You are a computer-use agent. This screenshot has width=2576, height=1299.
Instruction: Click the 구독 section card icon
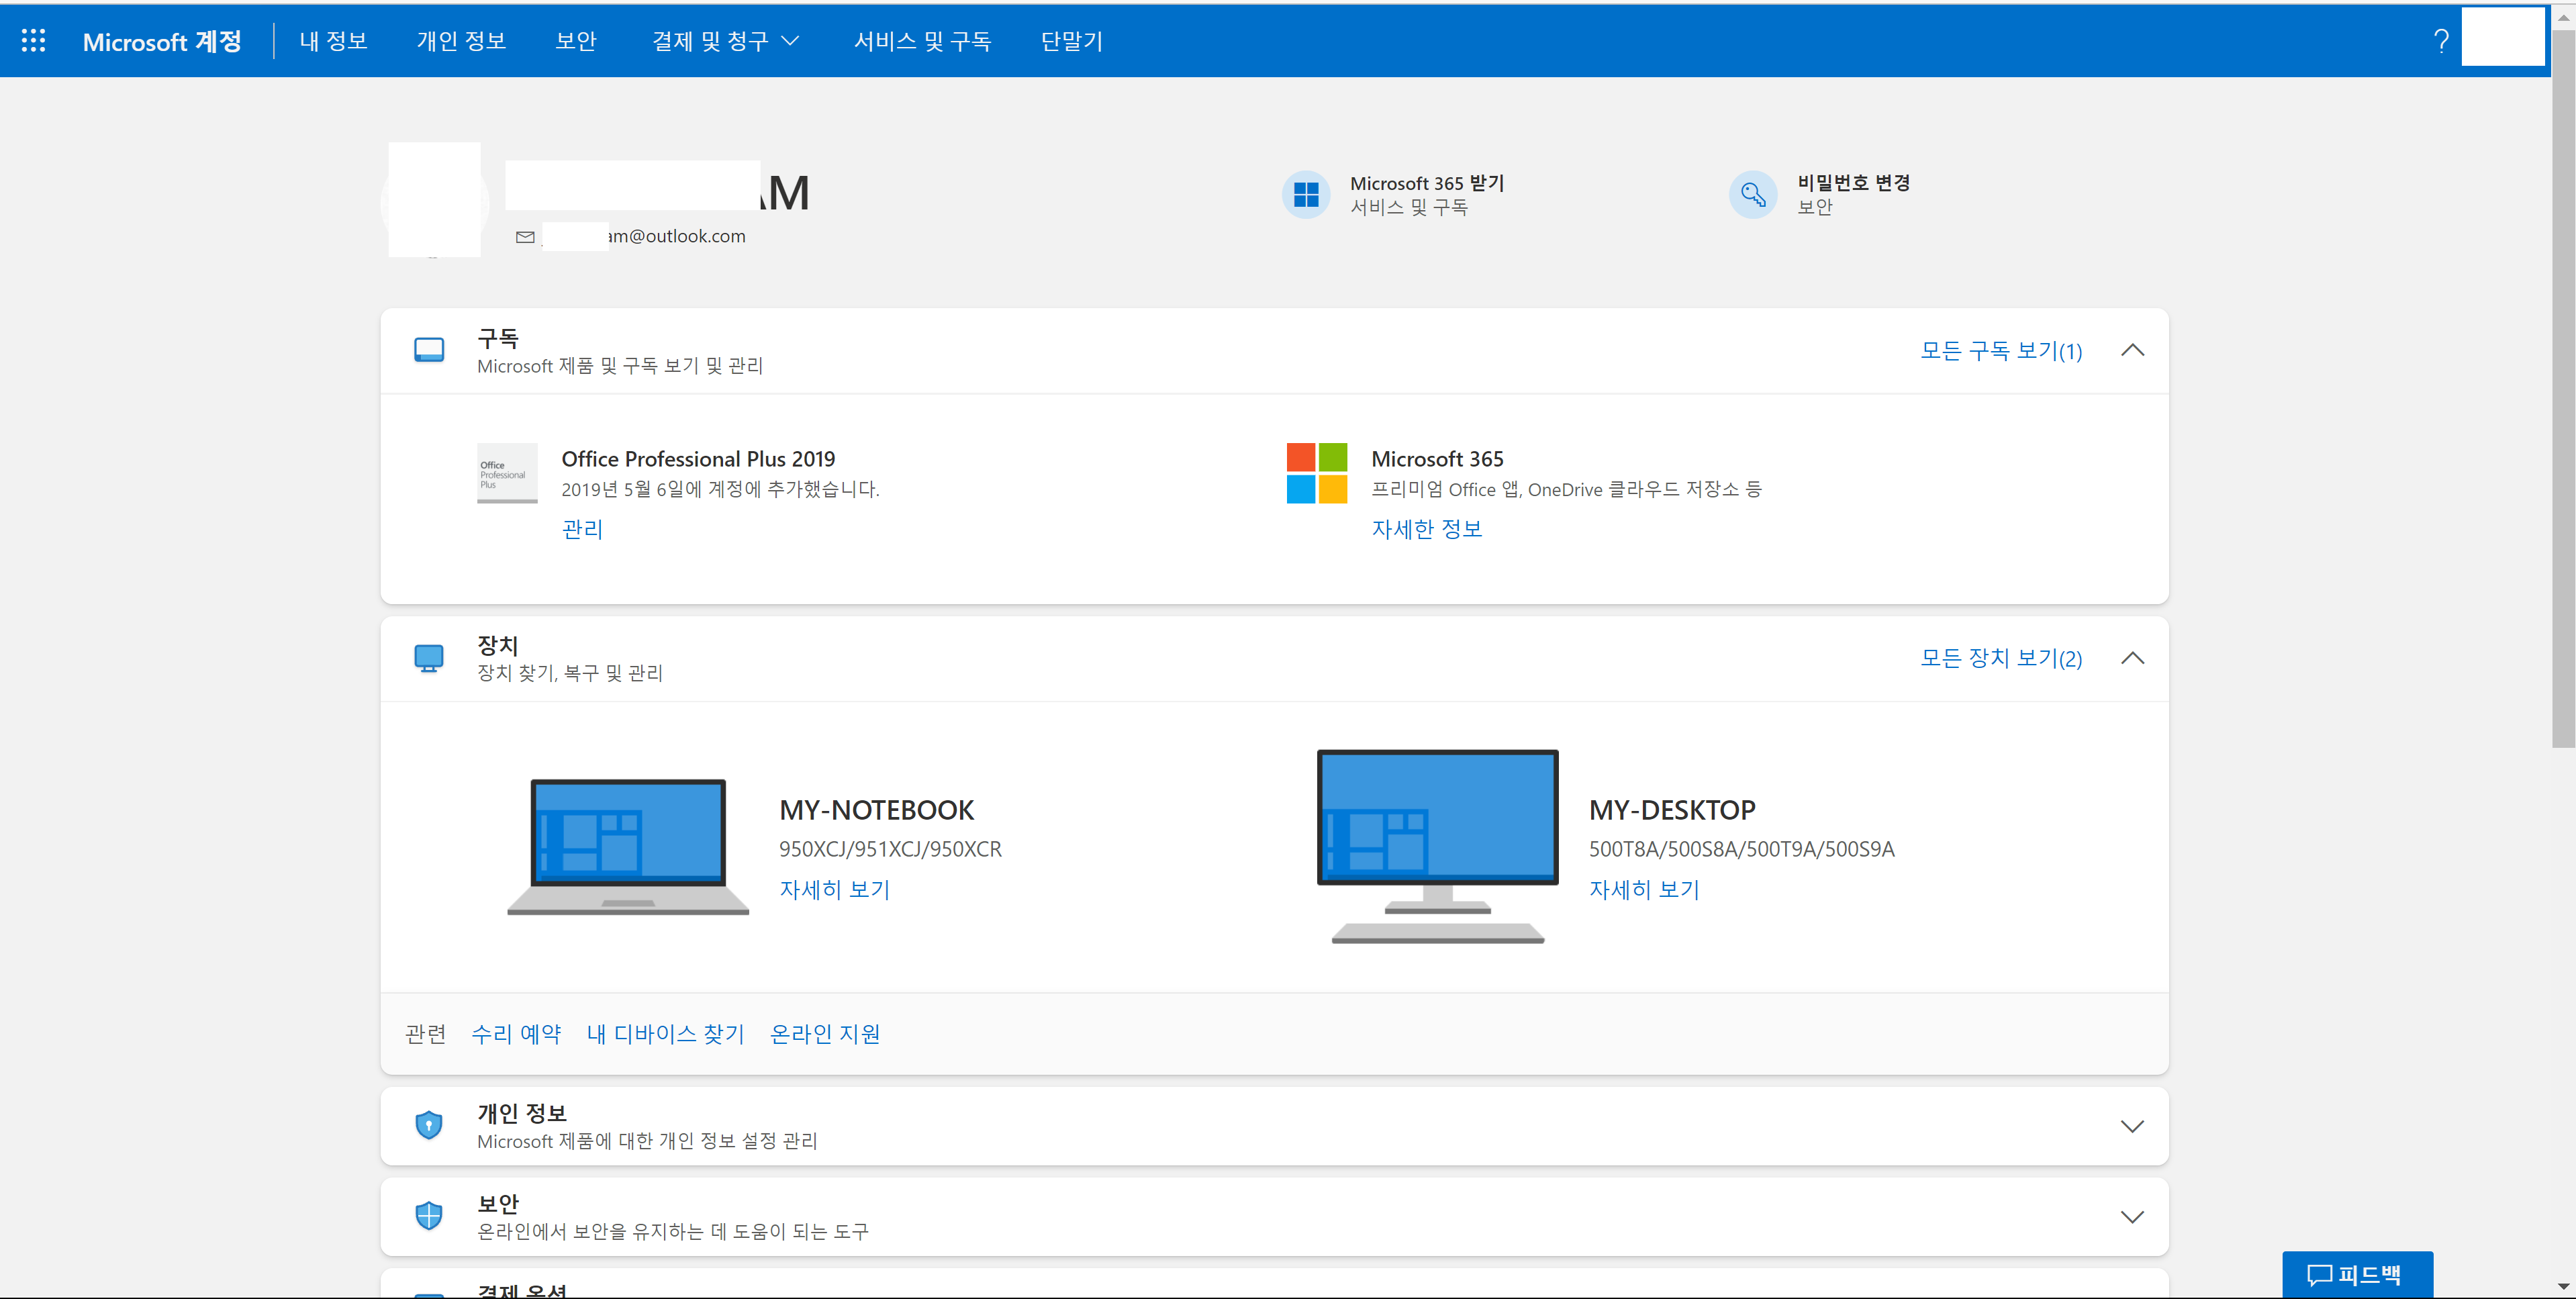429,350
